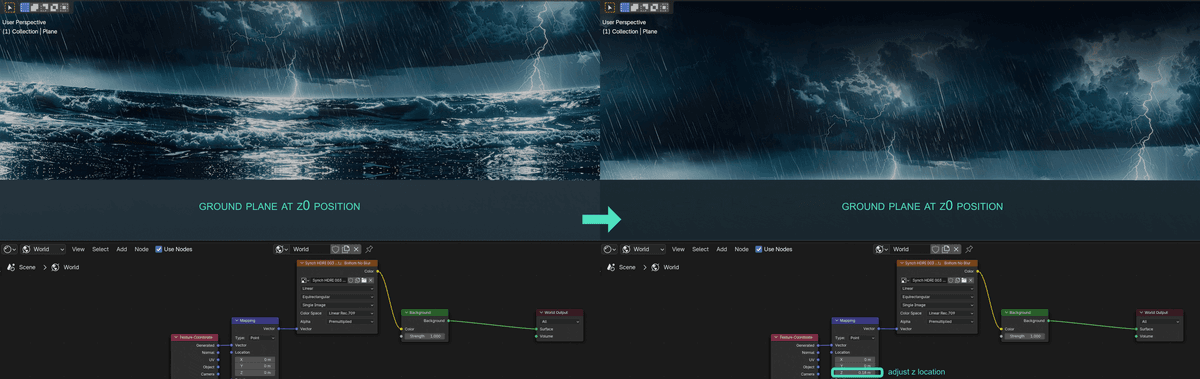The width and height of the screenshot is (1200, 379).
Task: Collapse Texture Coordinate node in left editor
Action: [176, 337]
